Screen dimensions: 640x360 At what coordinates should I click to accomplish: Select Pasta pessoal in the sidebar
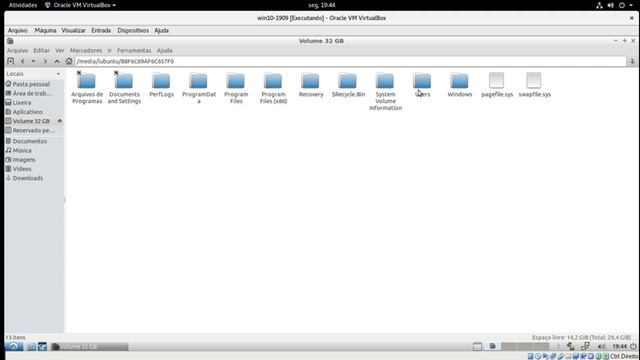pyautogui.click(x=31, y=84)
